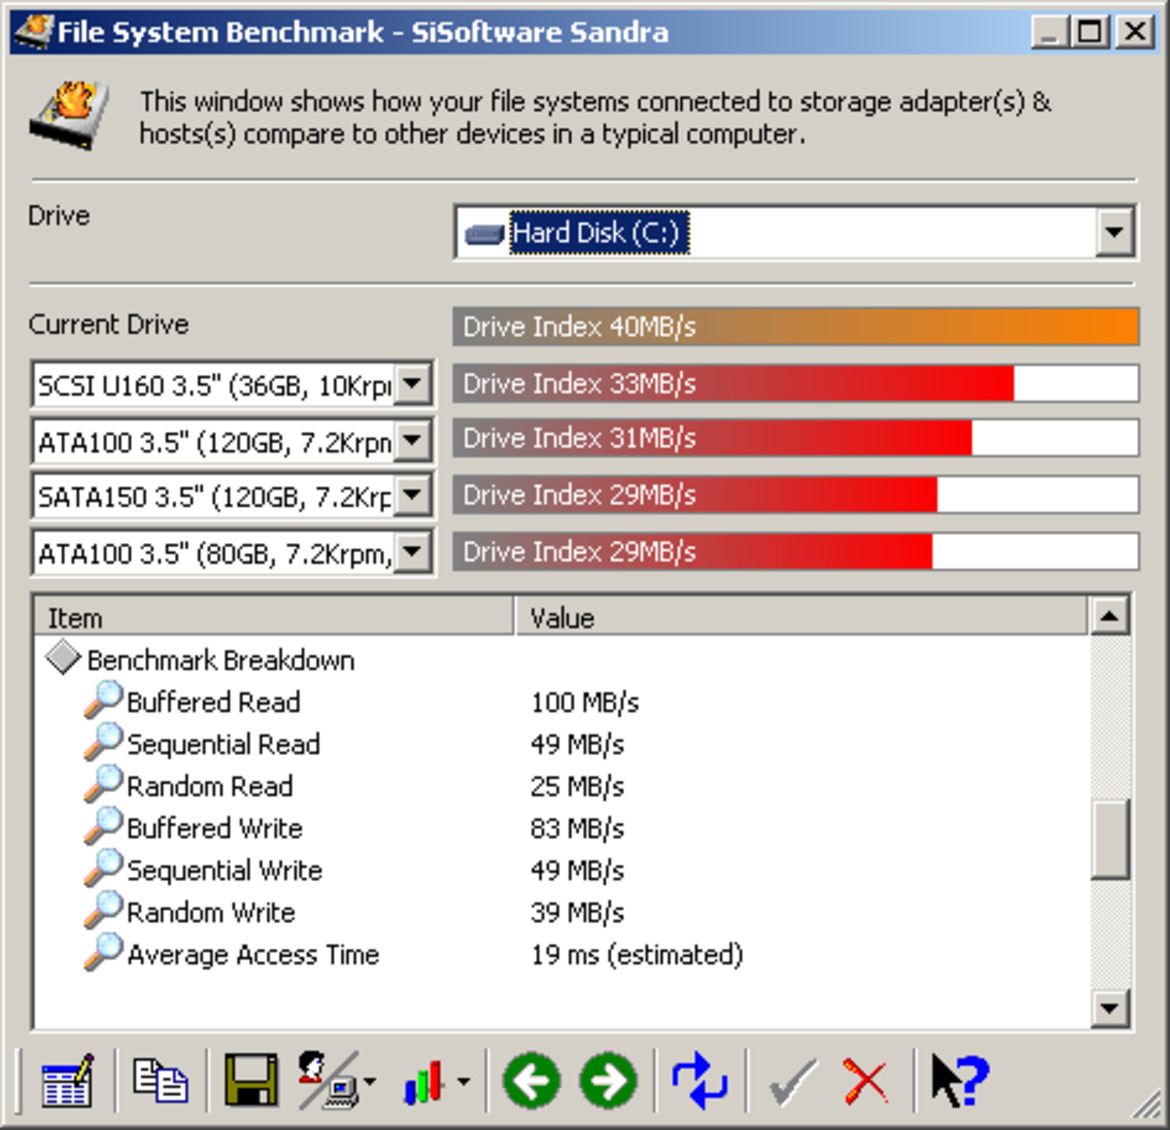Image resolution: width=1170 pixels, height=1130 pixels.
Task: Expand SATA150 3.5" (120GB) reference dropdown
Action: click(413, 495)
